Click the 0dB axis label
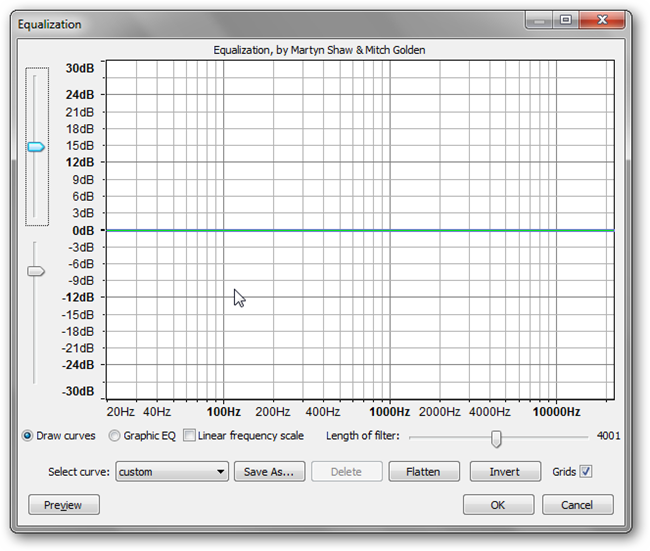 click(83, 230)
